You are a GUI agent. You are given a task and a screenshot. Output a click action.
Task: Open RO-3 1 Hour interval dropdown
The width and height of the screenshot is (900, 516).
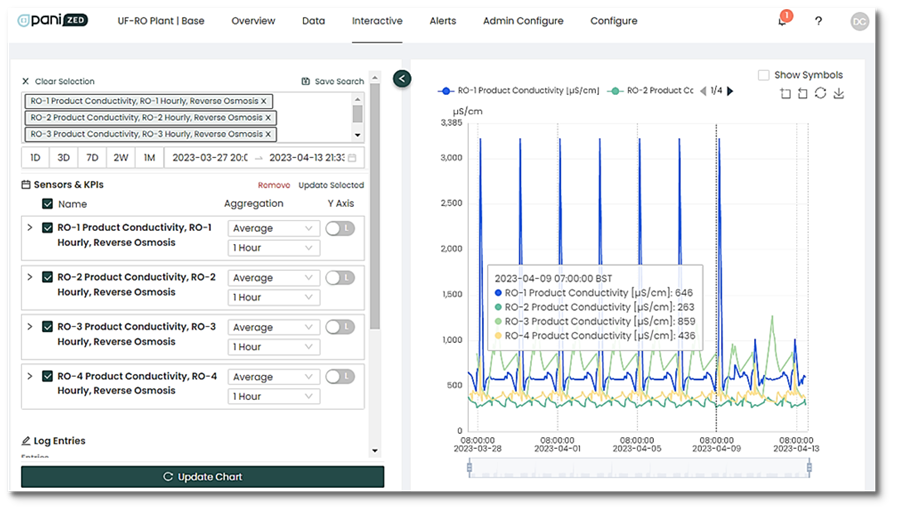click(273, 347)
